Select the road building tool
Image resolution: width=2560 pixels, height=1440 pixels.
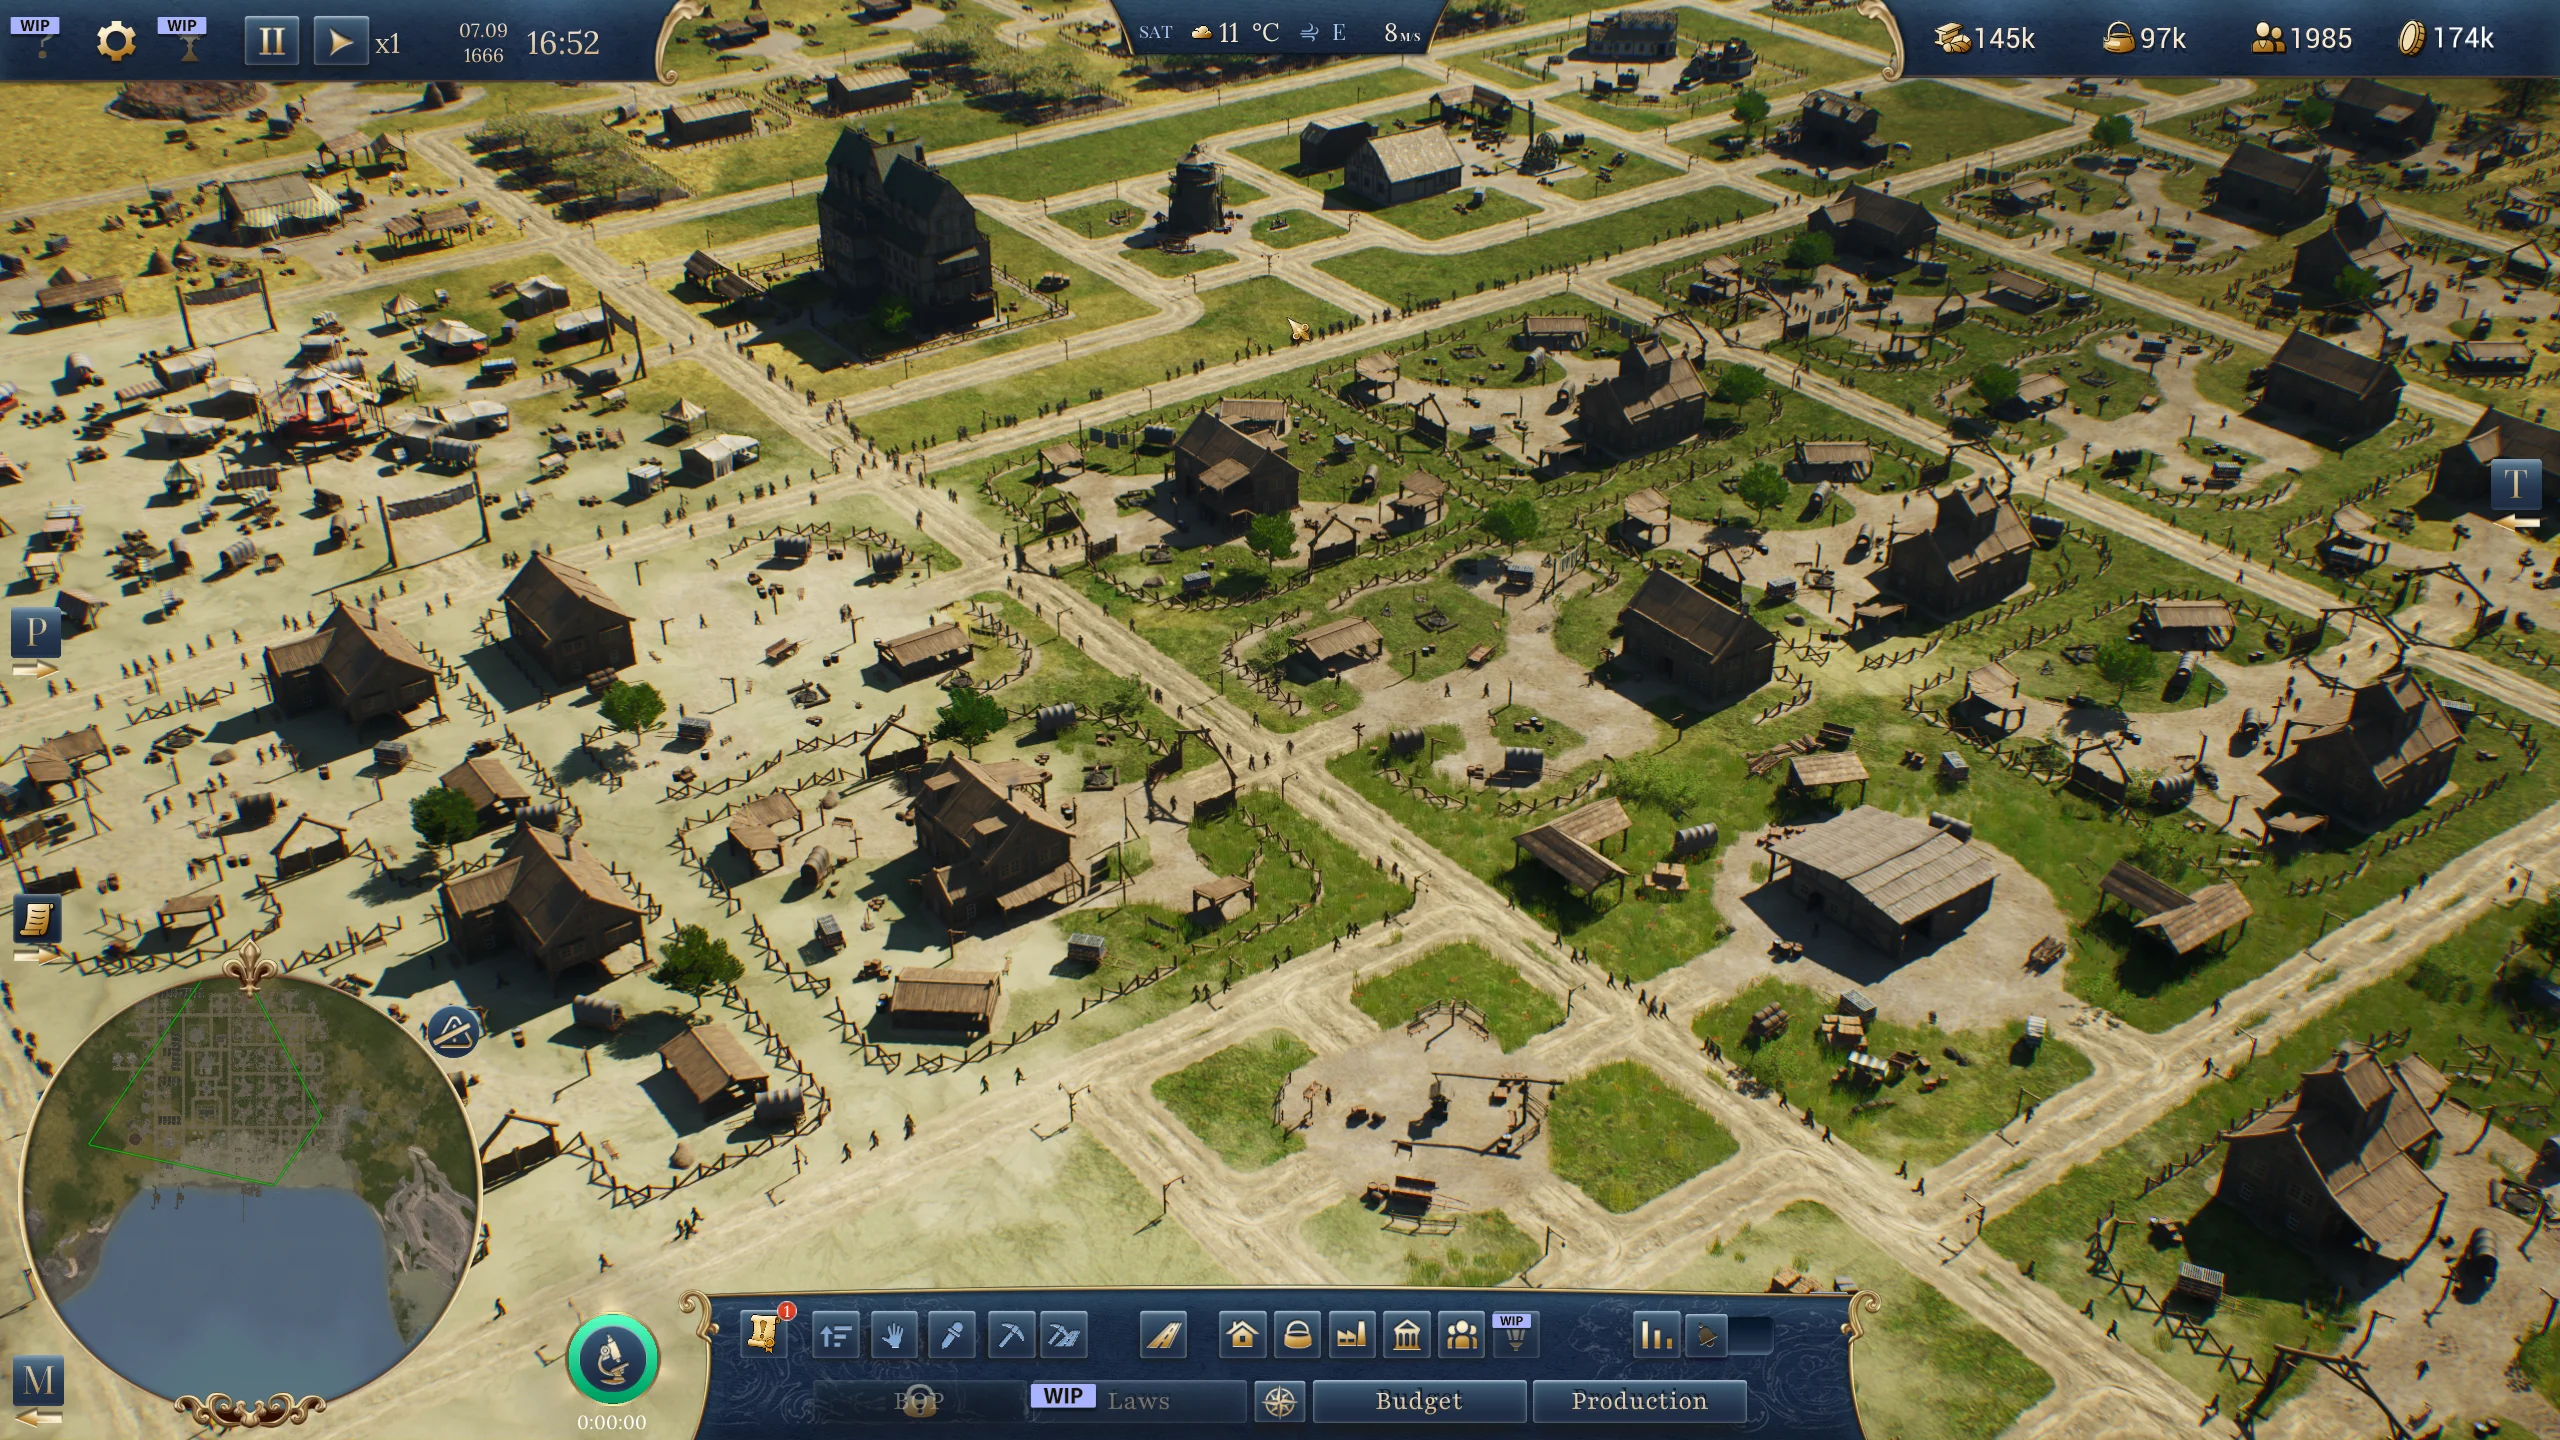(1162, 1335)
